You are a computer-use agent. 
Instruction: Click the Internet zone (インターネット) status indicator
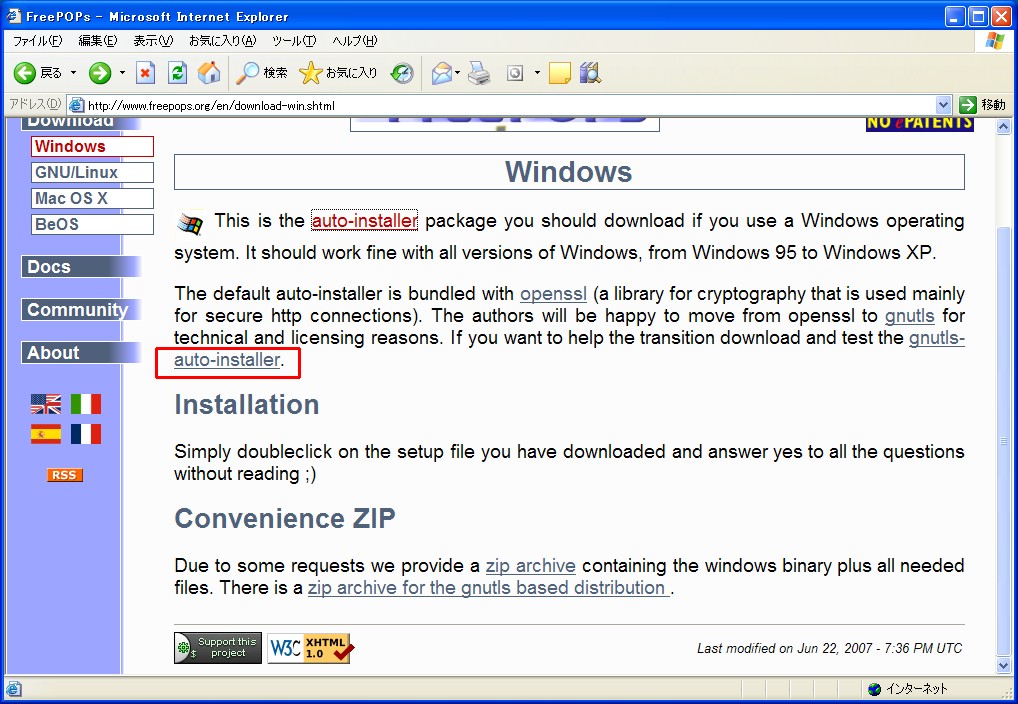point(908,689)
